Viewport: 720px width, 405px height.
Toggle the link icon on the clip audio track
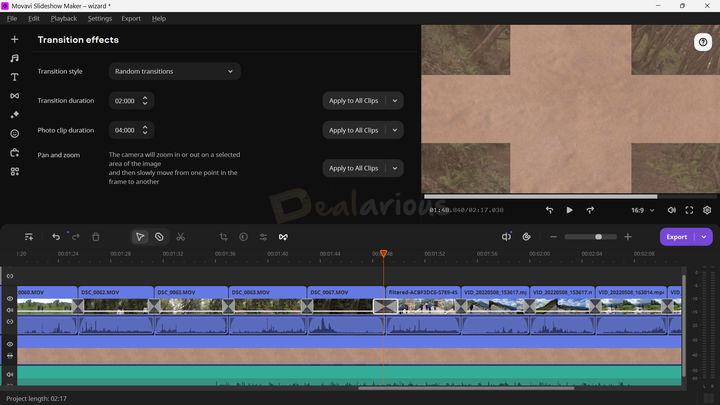[x=10, y=322]
